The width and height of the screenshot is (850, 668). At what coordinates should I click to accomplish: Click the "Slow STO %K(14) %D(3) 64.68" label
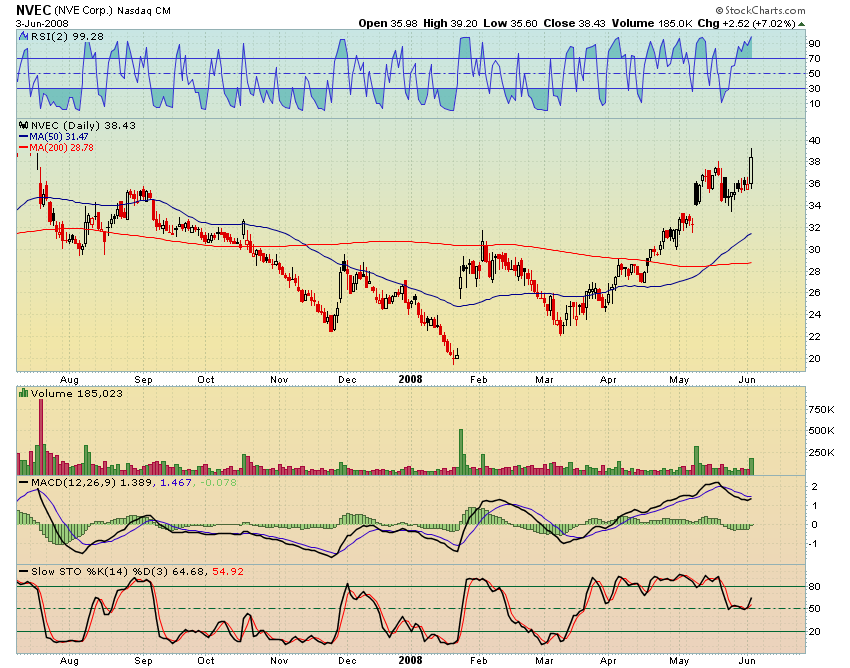coord(118,571)
